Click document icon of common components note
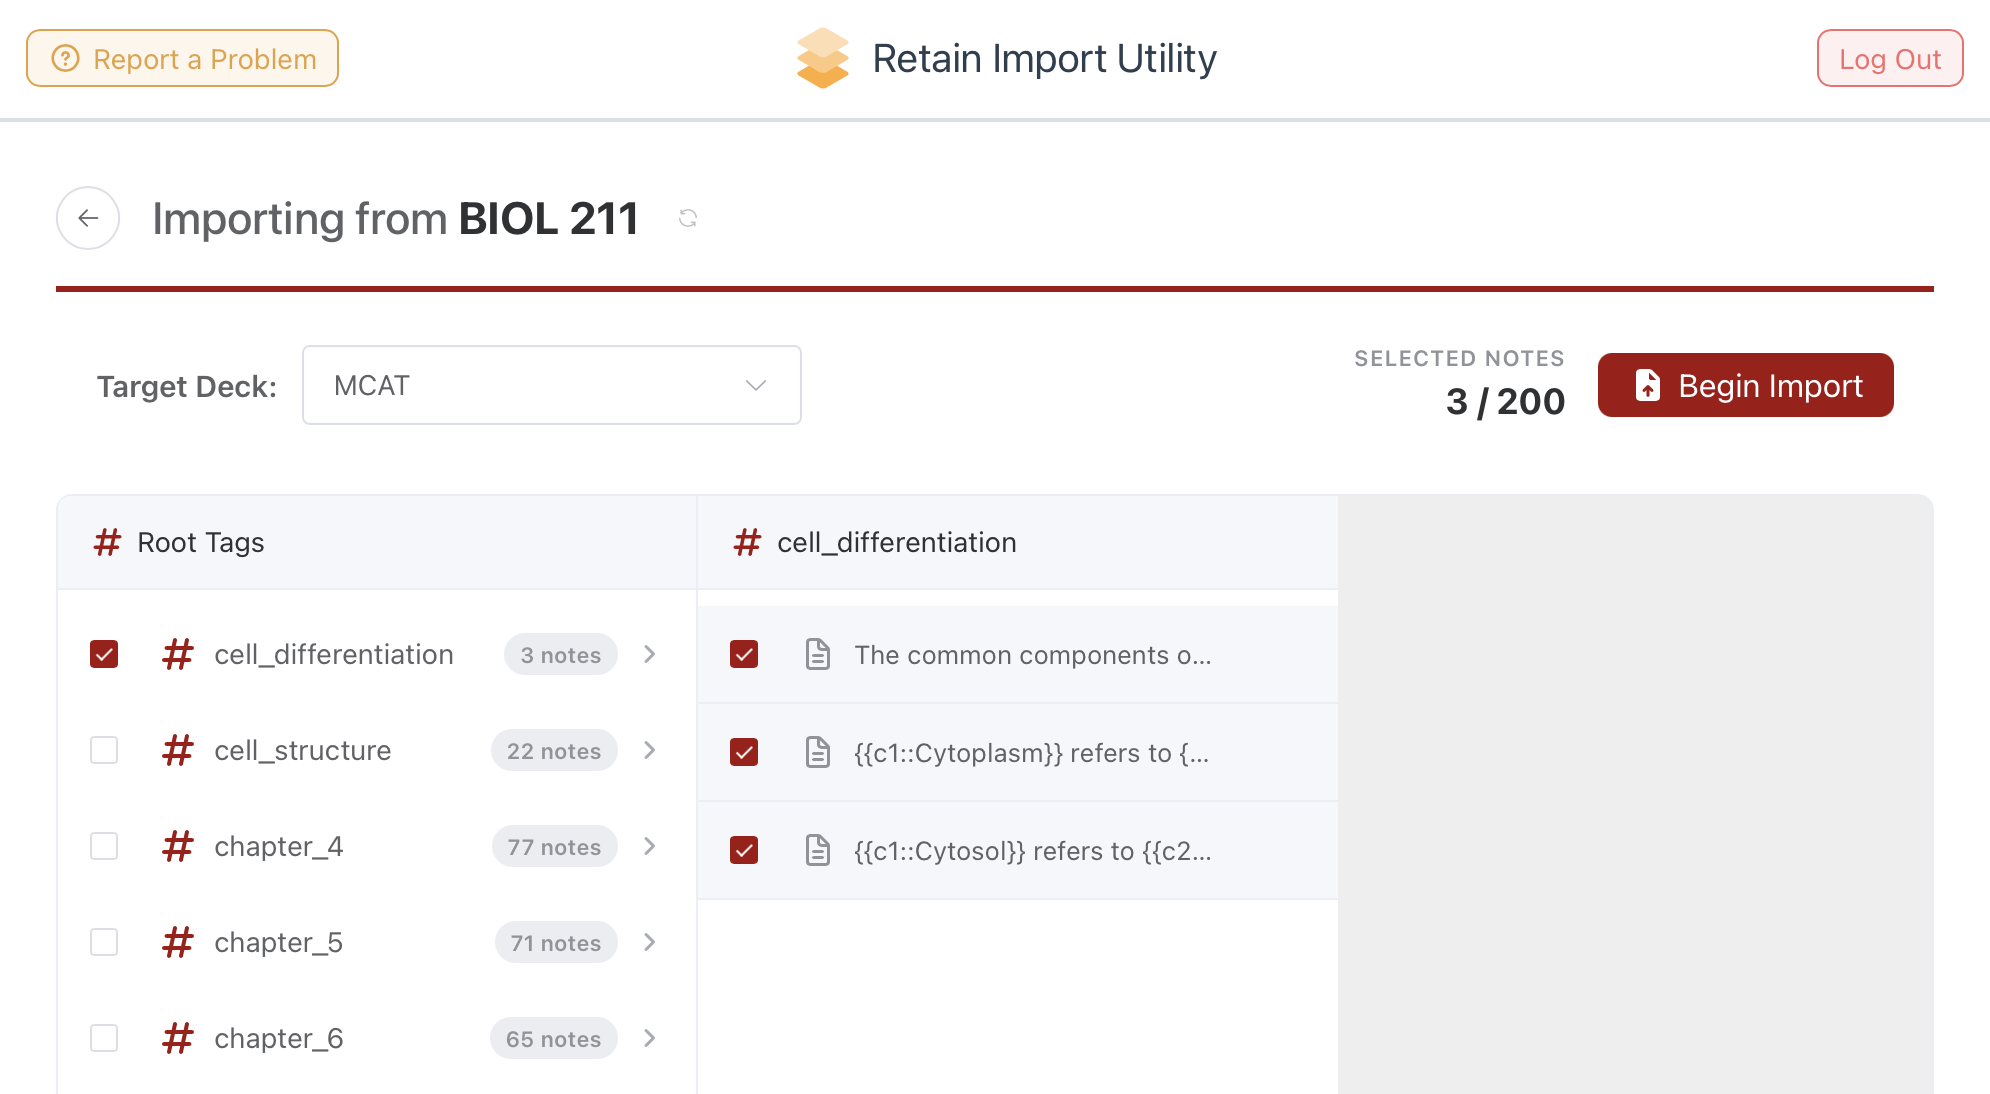The width and height of the screenshot is (1990, 1094). pyautogui.click(x=818, y=655)
